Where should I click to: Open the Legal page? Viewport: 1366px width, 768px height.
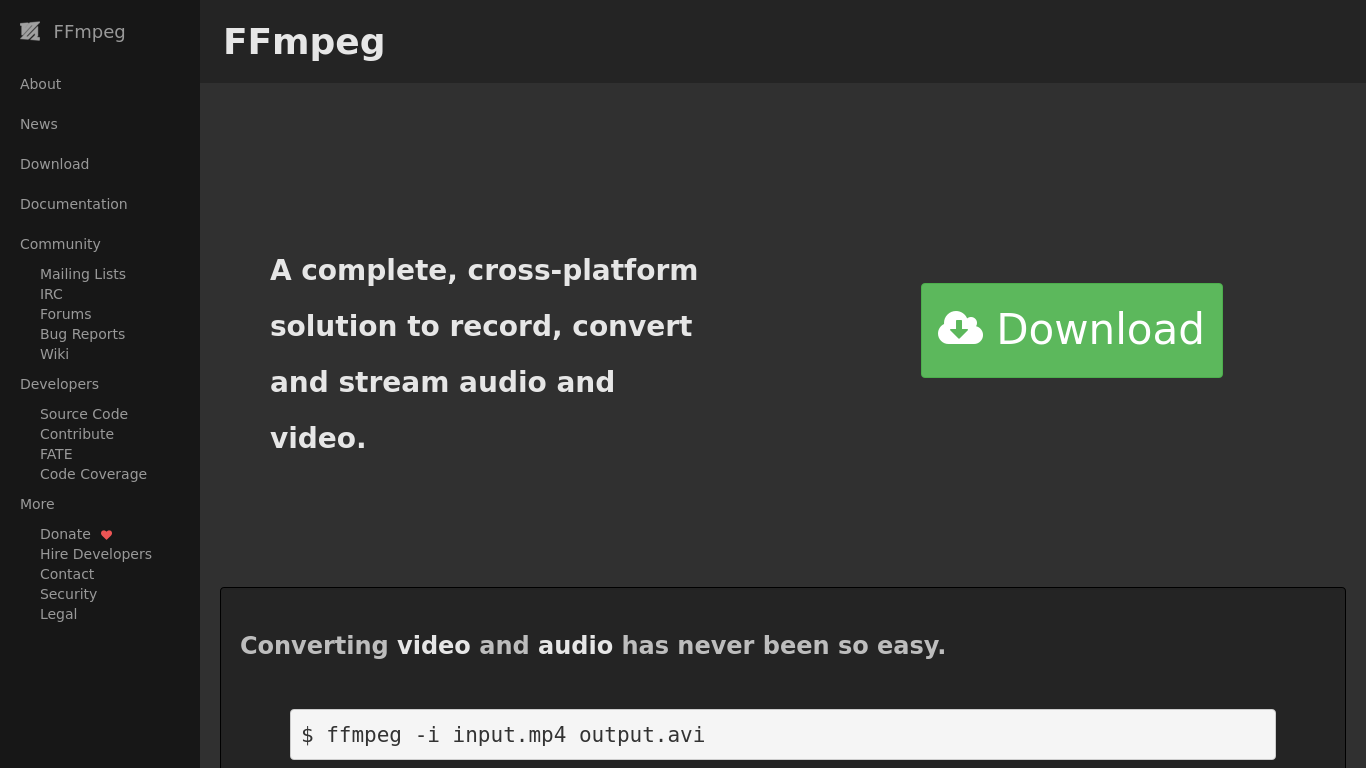[x=58, y=614]
